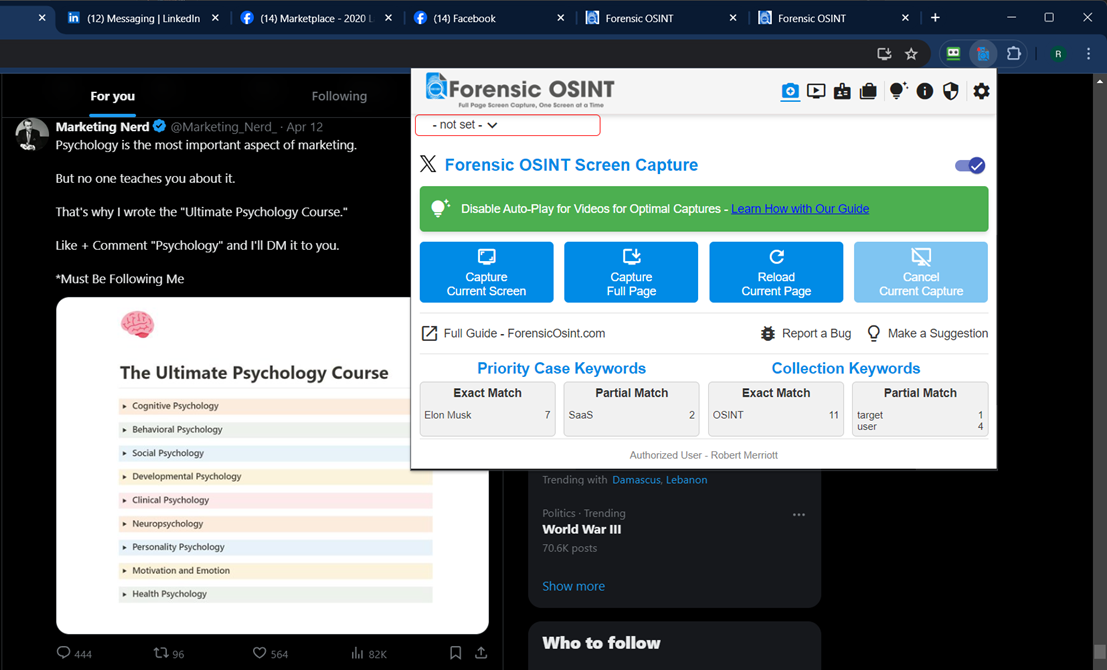Click Capture Full Page button
Image resolution: width=1107 pixels, height=670 pixels.
631,273
